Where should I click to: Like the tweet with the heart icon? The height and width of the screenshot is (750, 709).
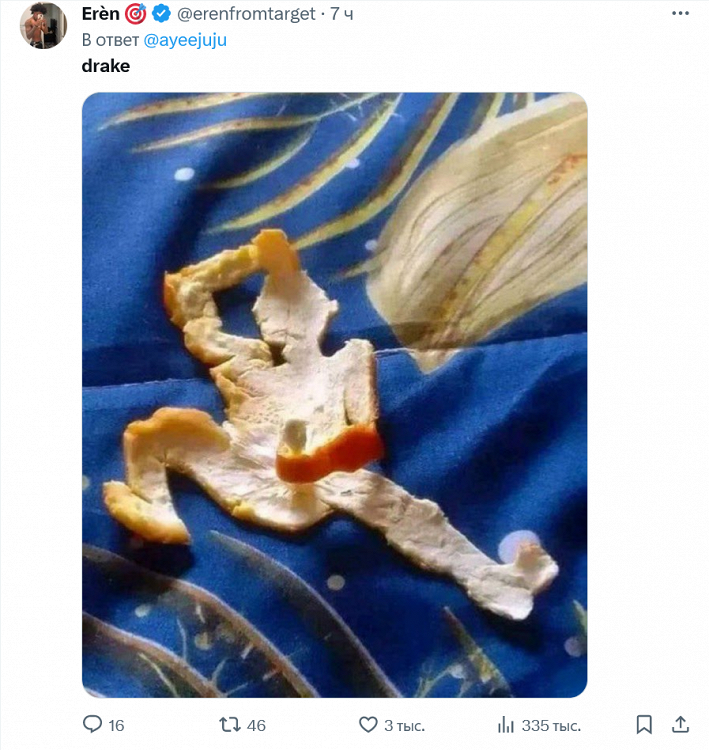click(368, 724)
